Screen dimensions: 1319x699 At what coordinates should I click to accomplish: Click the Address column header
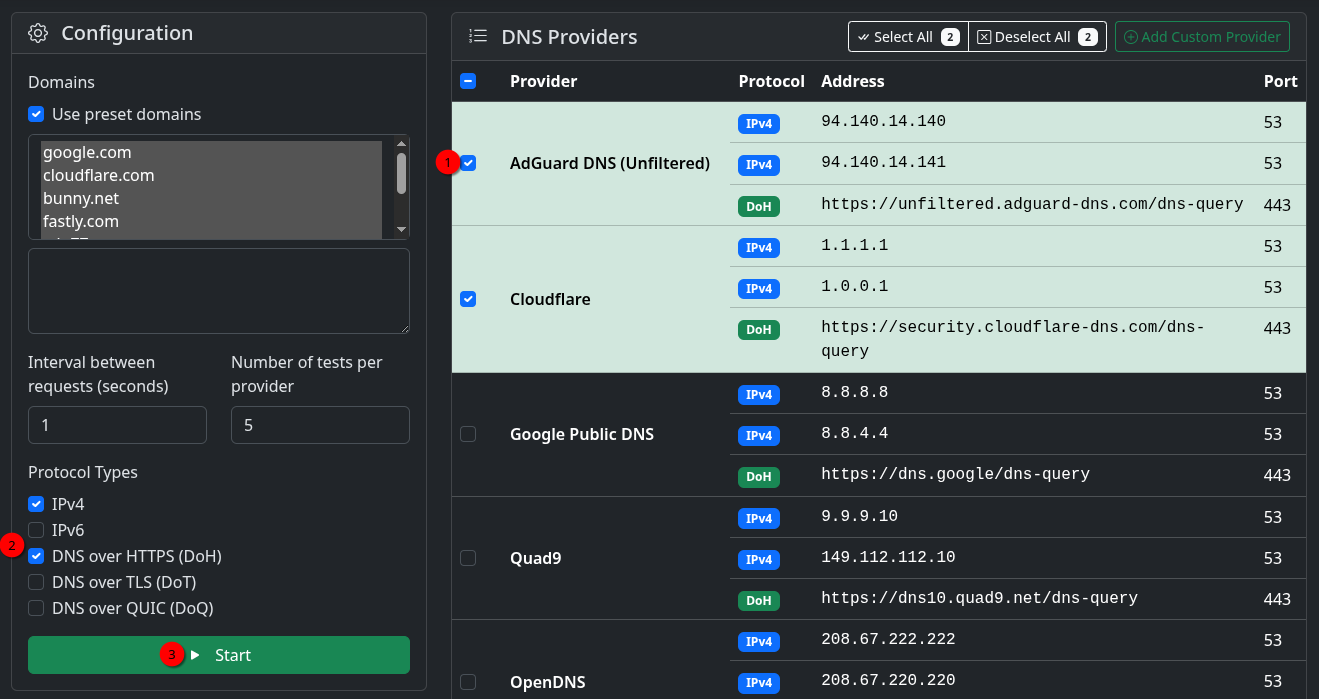pyautogui.click(x=852, y=81)
